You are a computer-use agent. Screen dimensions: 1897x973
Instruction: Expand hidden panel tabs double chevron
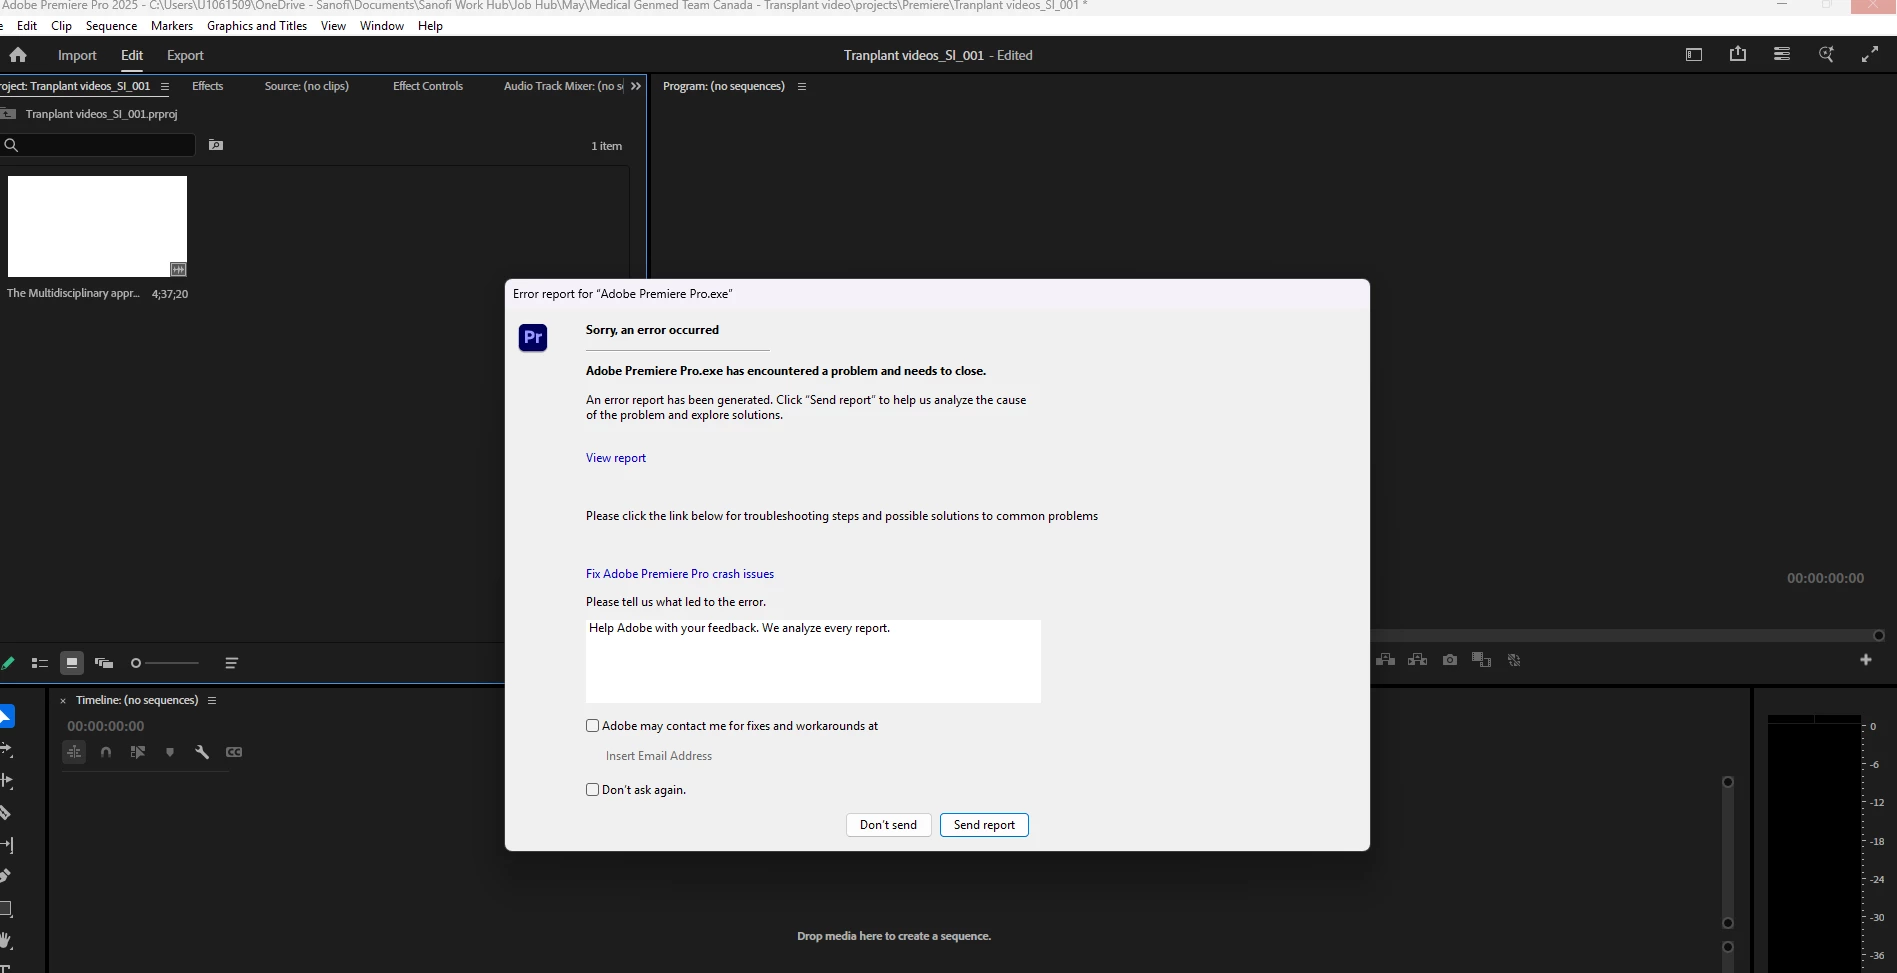636,86
